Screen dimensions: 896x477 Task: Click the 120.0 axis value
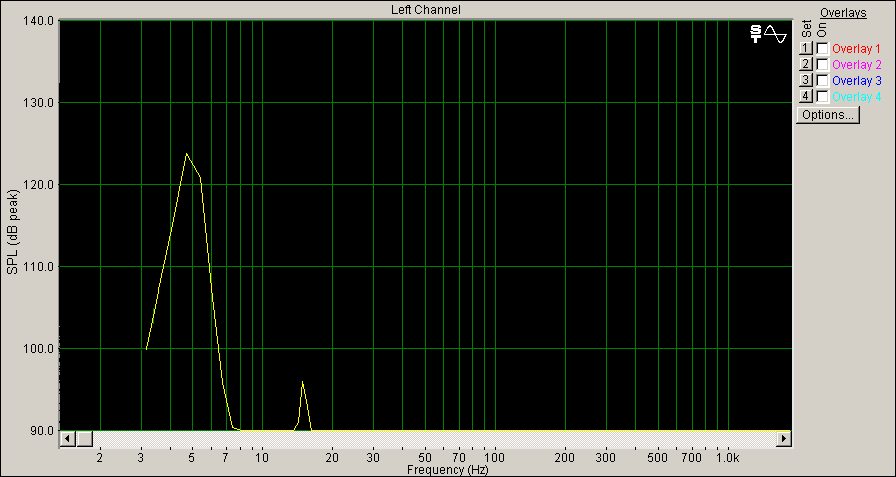[x=38, y=185]
